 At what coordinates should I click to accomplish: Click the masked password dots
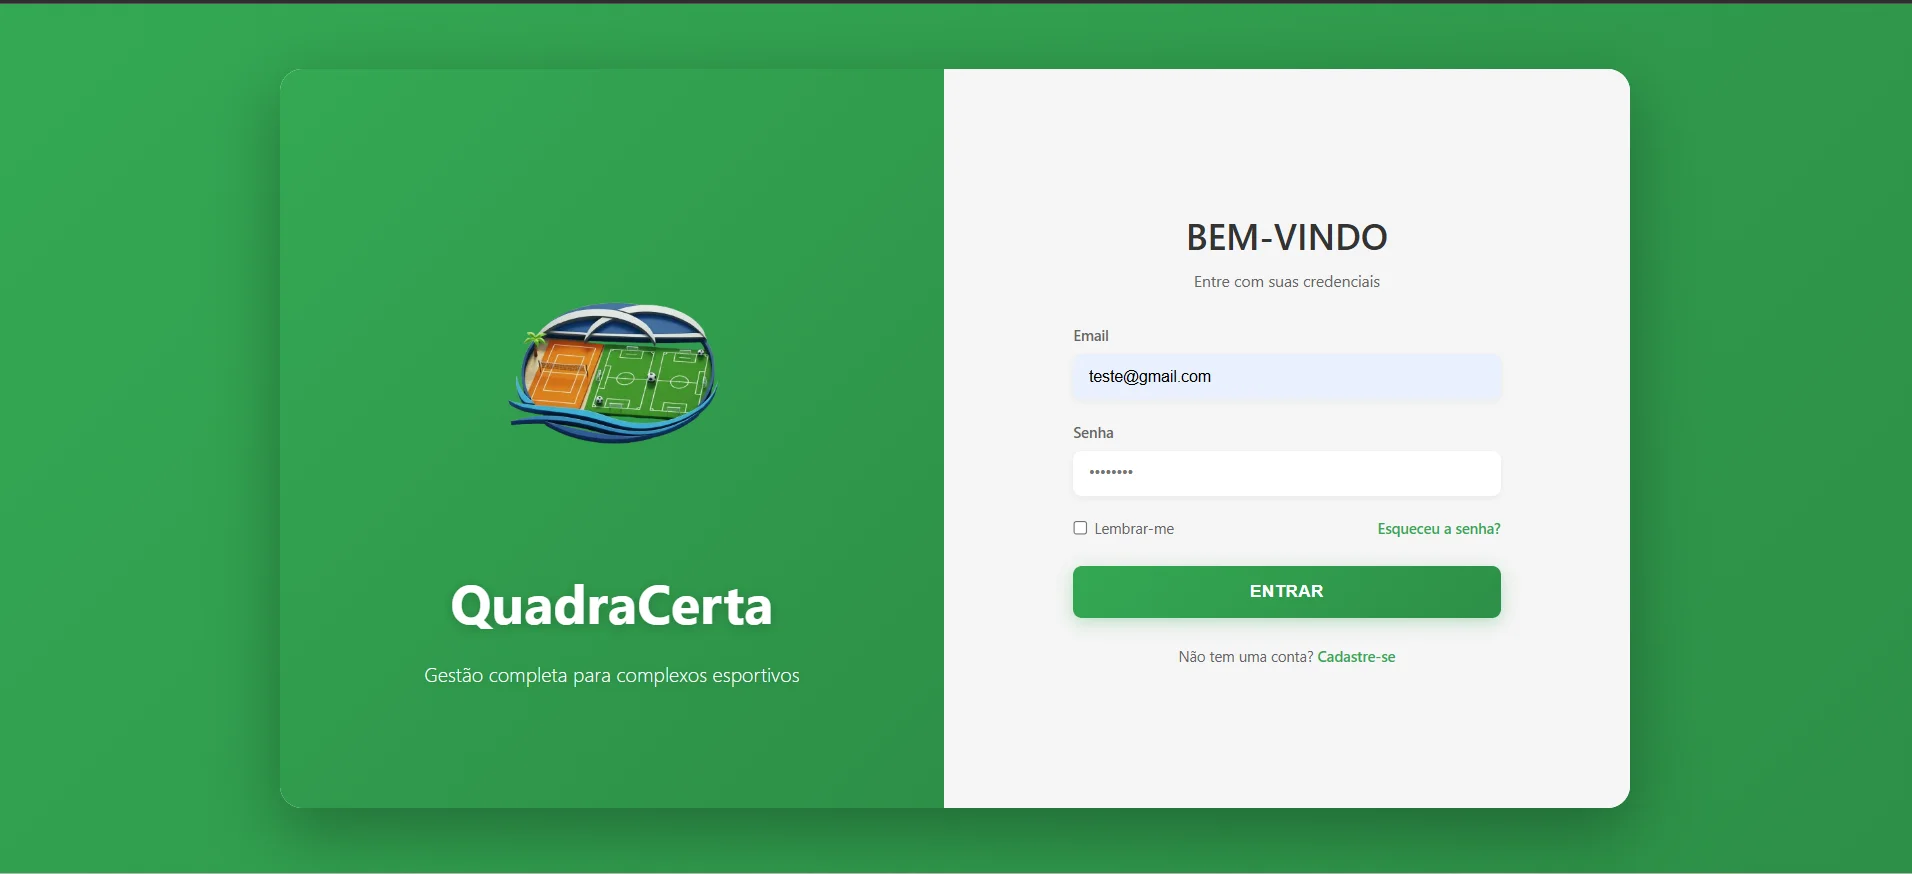[x=1111, y=472]
